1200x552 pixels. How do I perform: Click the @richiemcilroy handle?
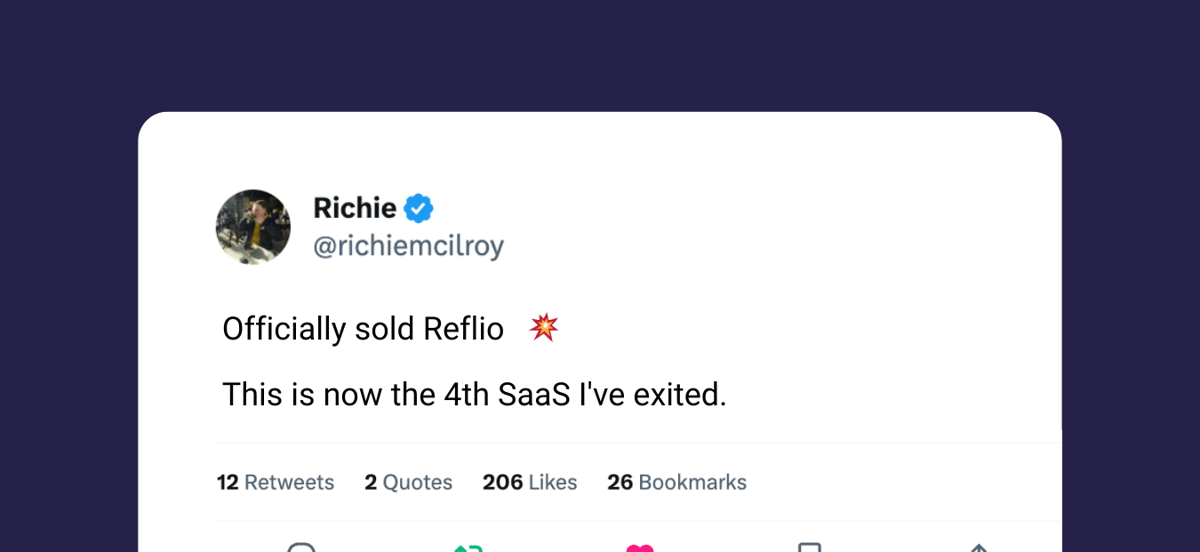[409, 247]
